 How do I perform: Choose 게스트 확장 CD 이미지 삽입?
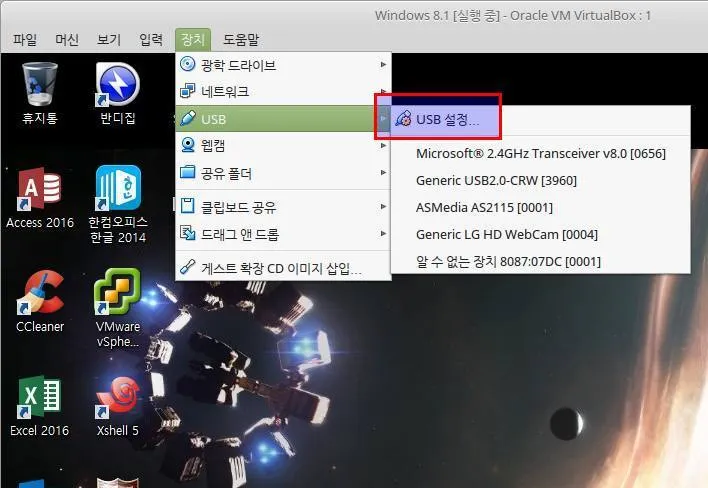pyautogui.click(x=283, y=268)
